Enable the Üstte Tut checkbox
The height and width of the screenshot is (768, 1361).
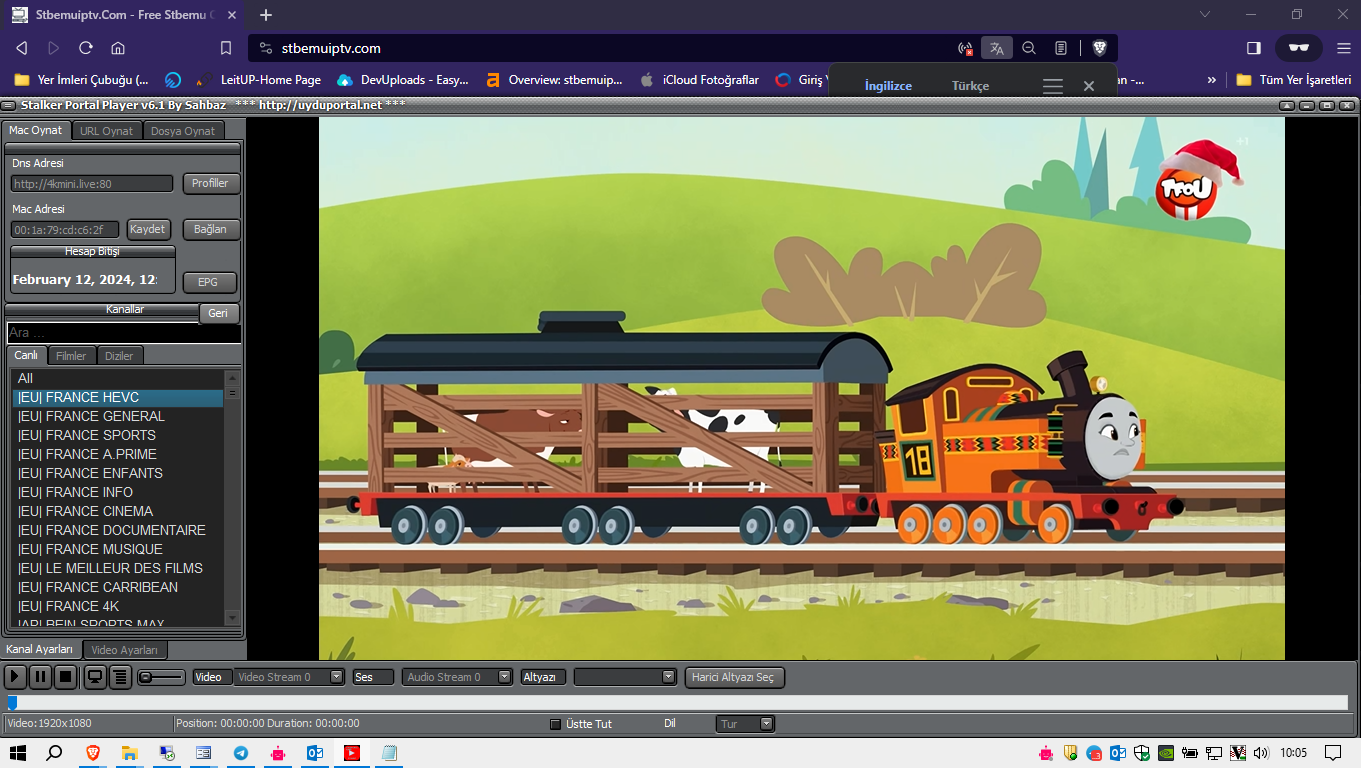[556, 724]
